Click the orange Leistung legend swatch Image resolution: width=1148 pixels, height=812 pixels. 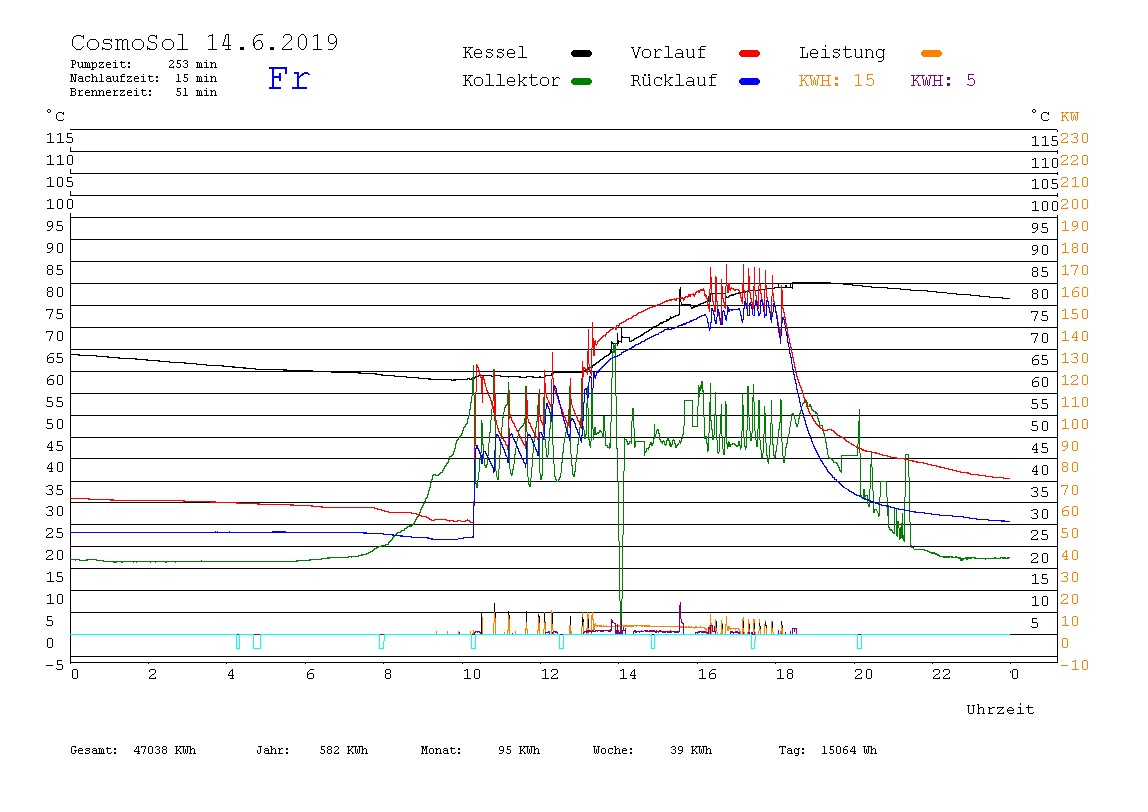(x=931, y=53)
